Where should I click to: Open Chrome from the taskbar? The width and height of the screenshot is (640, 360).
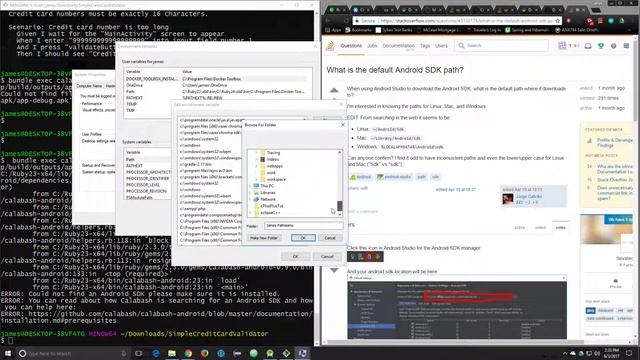coord(188,353)
